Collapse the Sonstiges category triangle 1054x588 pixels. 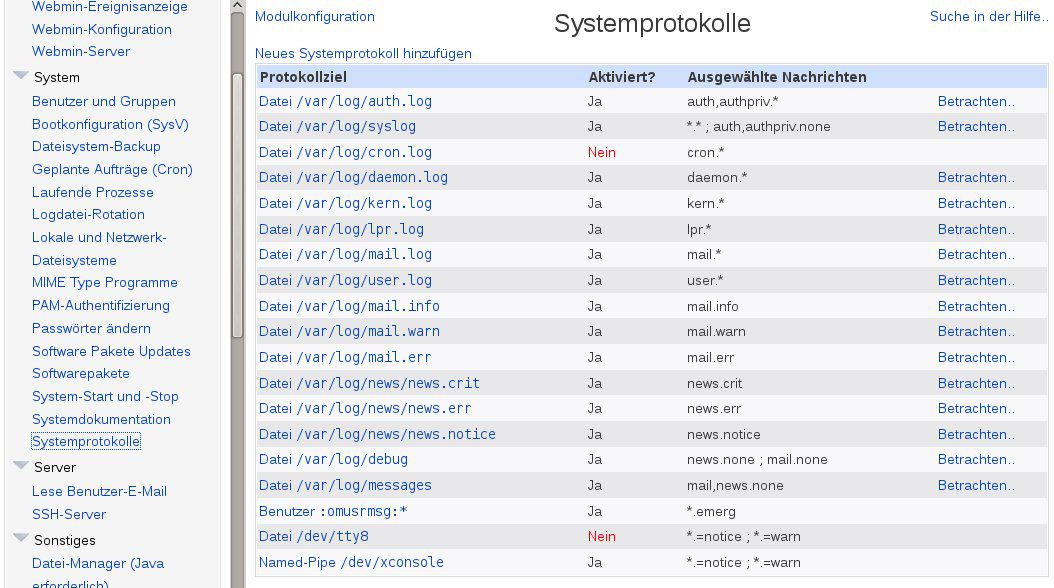tap(20, 539)
